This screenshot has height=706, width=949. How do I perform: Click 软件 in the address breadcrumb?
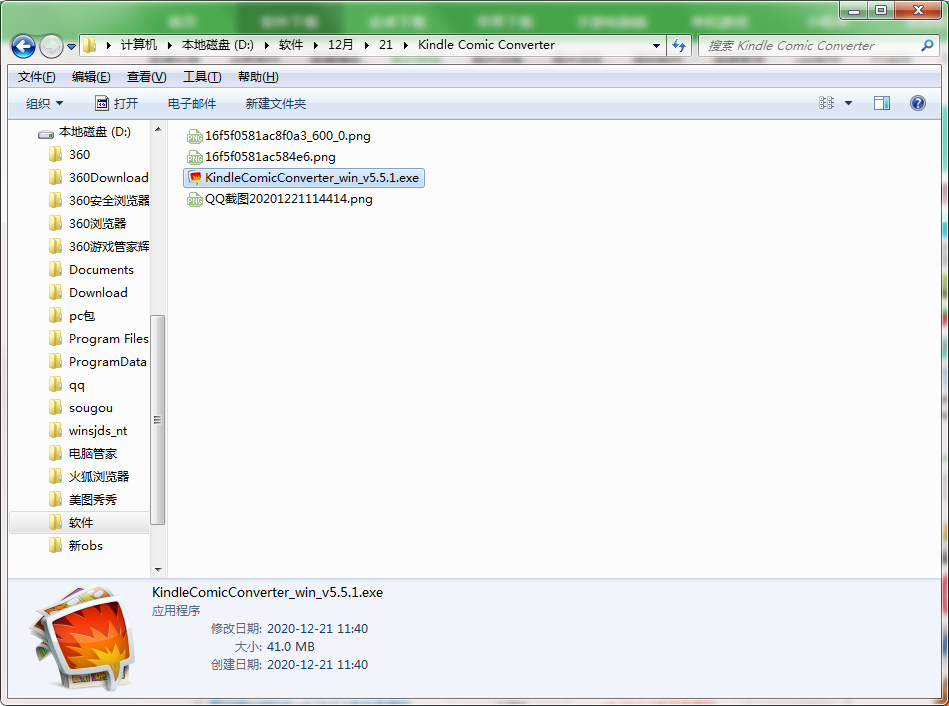pyautogui.click(x=291, y=45)
